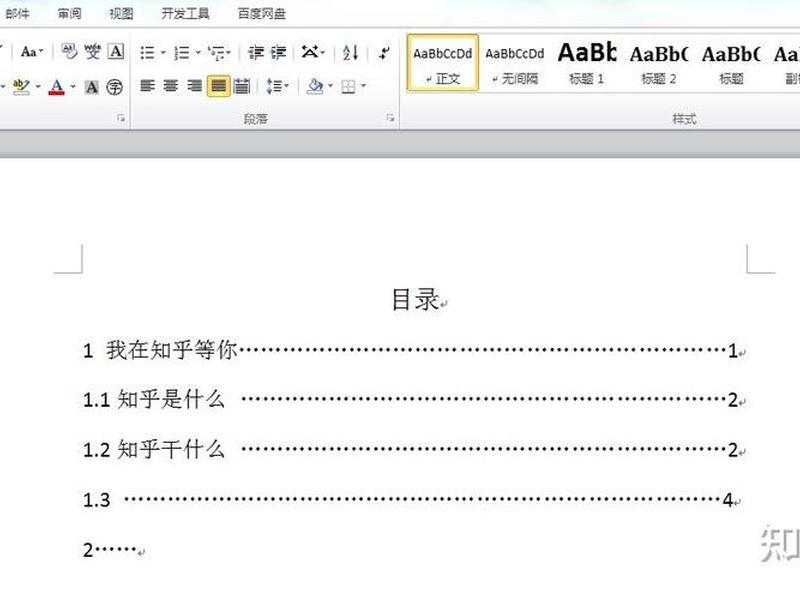Click the entry '1.2 知乎干什么'
The width and height of the screenshot is (800, 600).
tap(154, 449)
